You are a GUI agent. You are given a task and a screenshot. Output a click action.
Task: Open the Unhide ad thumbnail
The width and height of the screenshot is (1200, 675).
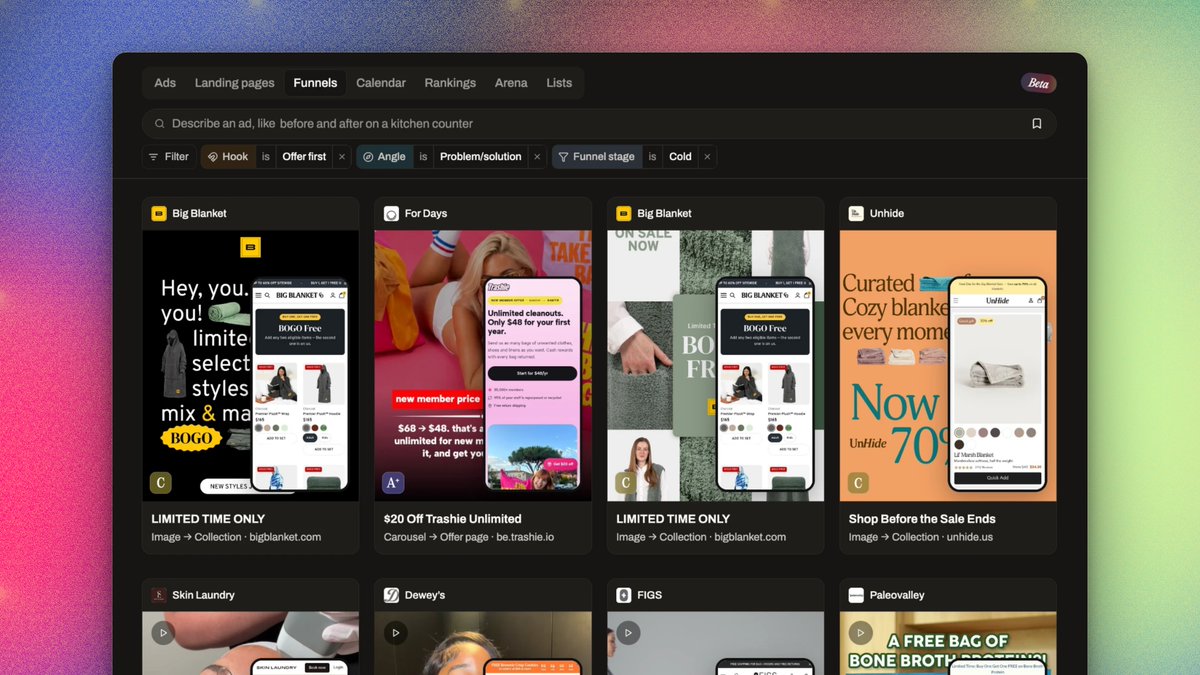pos(948,366)
